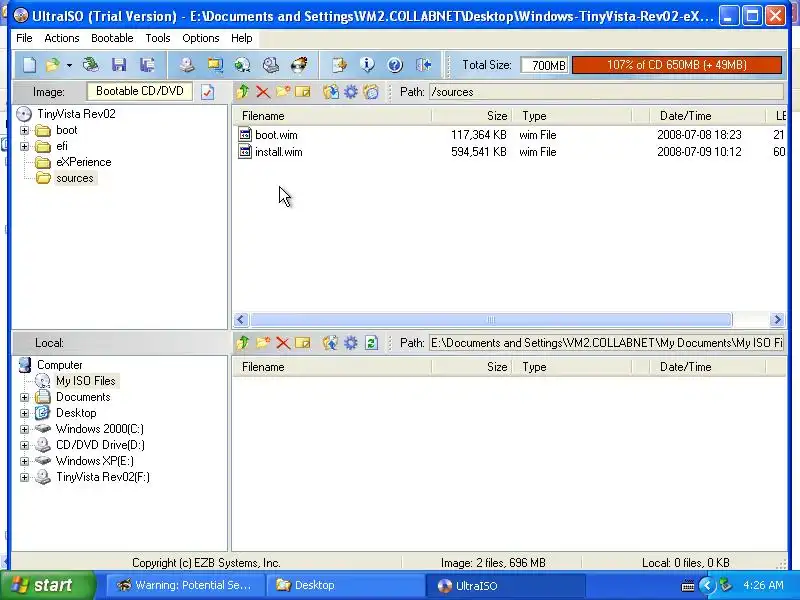Open the Options menu
This screenshot has width=800, height=600.
[201, 38]
